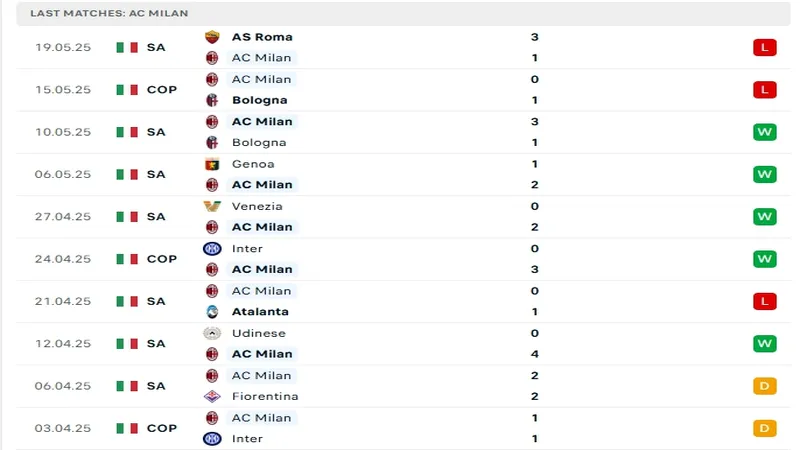Click the Venezia club crest

(x=212, y=206)
